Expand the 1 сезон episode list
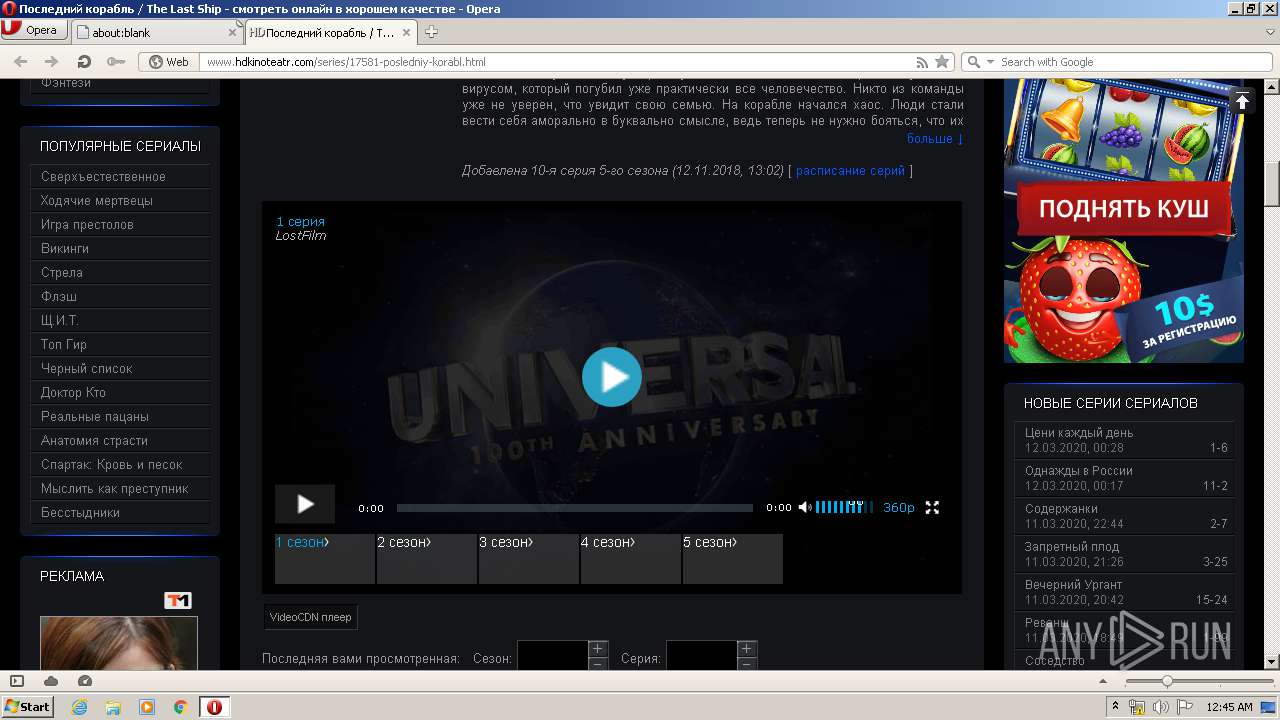Viewport: 1280px width, 720px height. [x=325, y=558]
